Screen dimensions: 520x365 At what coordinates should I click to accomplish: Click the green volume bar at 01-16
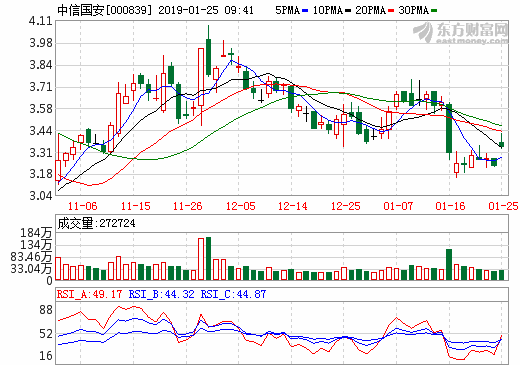click(x=449, y=264)
